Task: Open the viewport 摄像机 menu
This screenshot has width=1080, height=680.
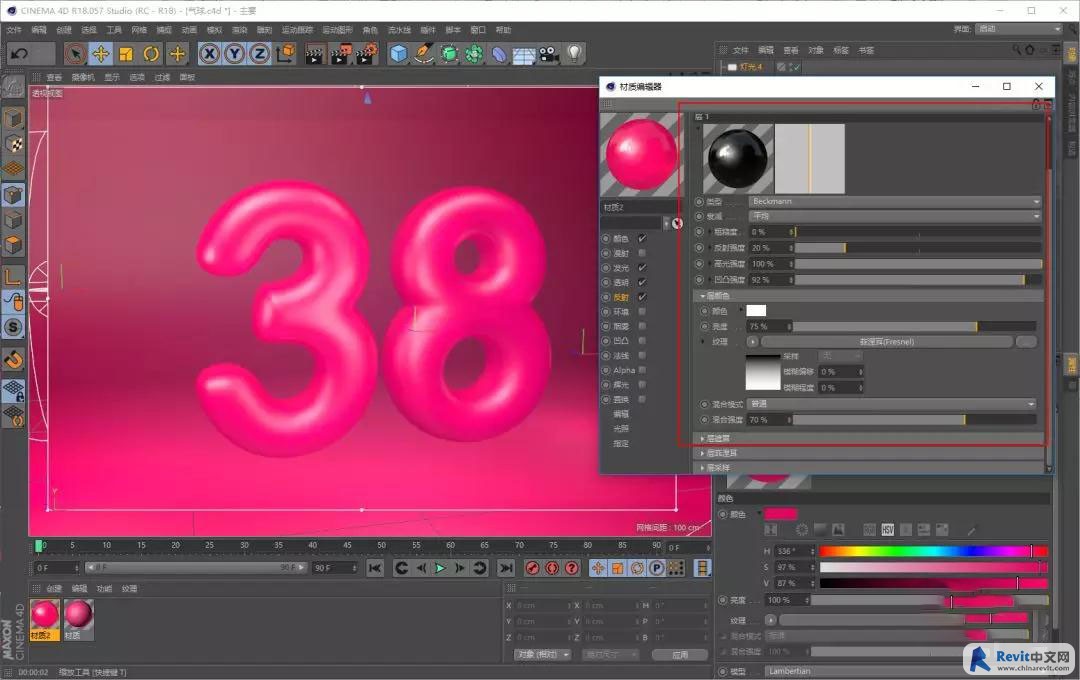Action: (x=83, y=77)
